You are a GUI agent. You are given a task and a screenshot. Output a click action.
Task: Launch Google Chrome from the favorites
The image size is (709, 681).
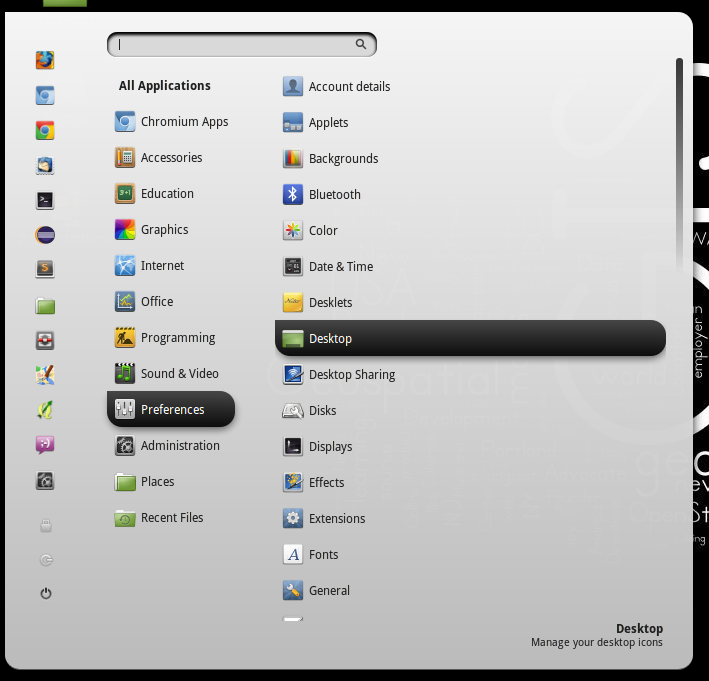coord(45,130)
